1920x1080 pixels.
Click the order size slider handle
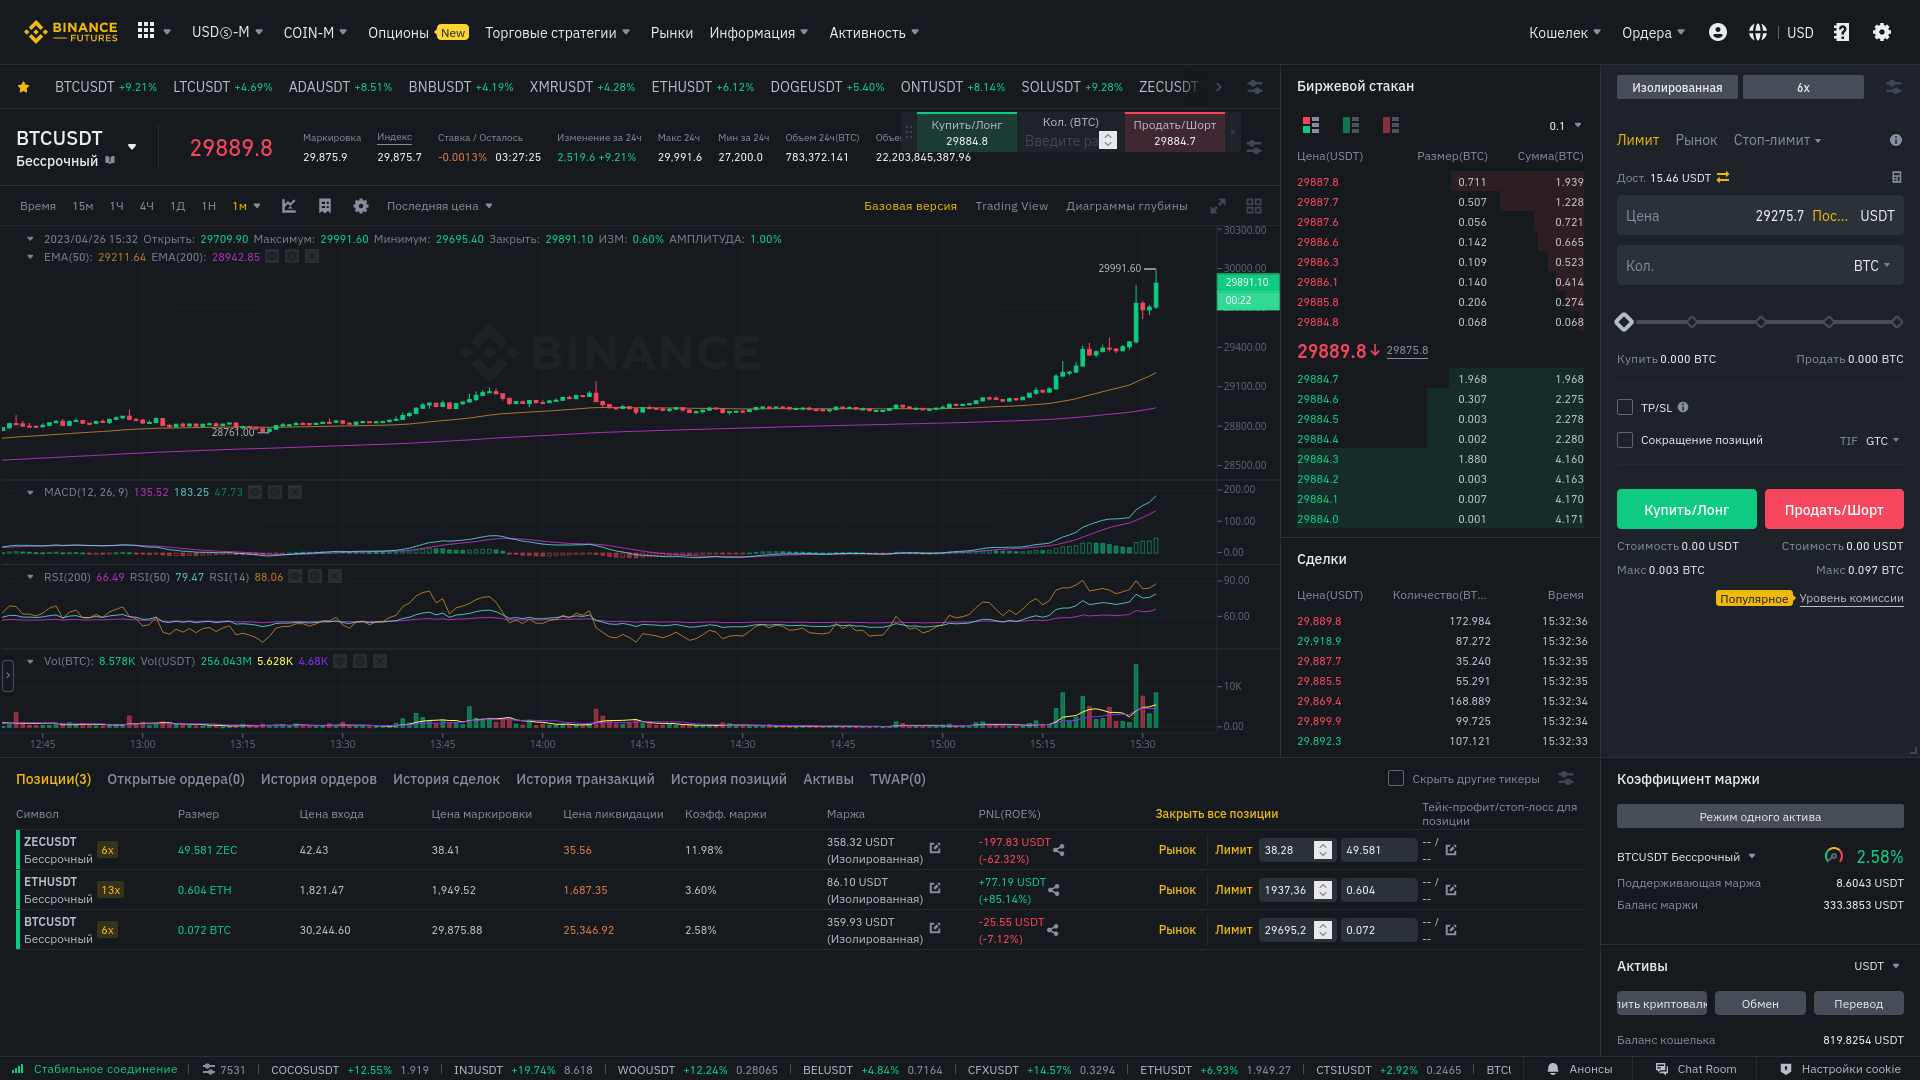(x=1624, y=322)
